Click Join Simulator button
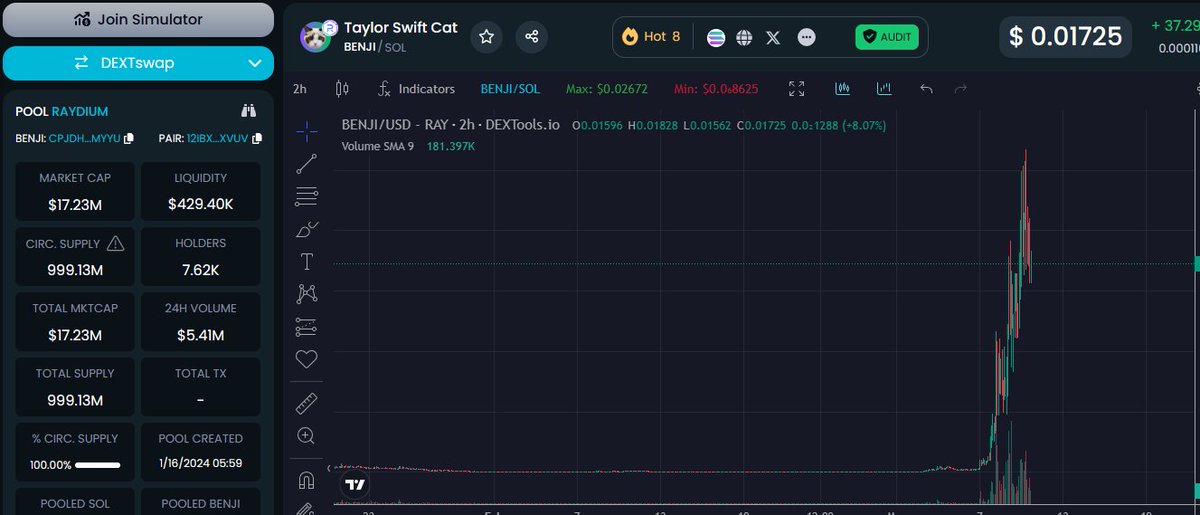Image resolution: width=1200 pixels, height=515 pixels. tap(138, 20)
